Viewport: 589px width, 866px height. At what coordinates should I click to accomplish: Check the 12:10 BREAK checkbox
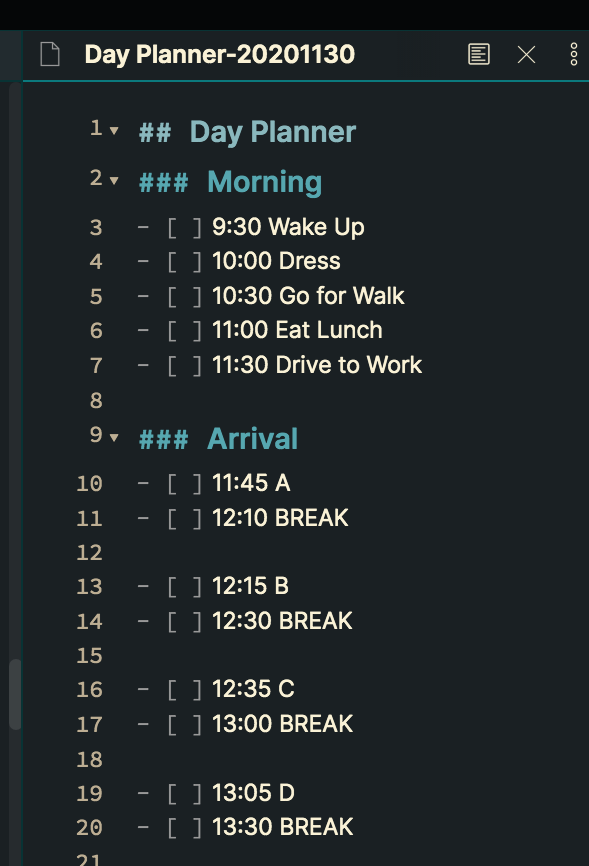click(186, 518)
